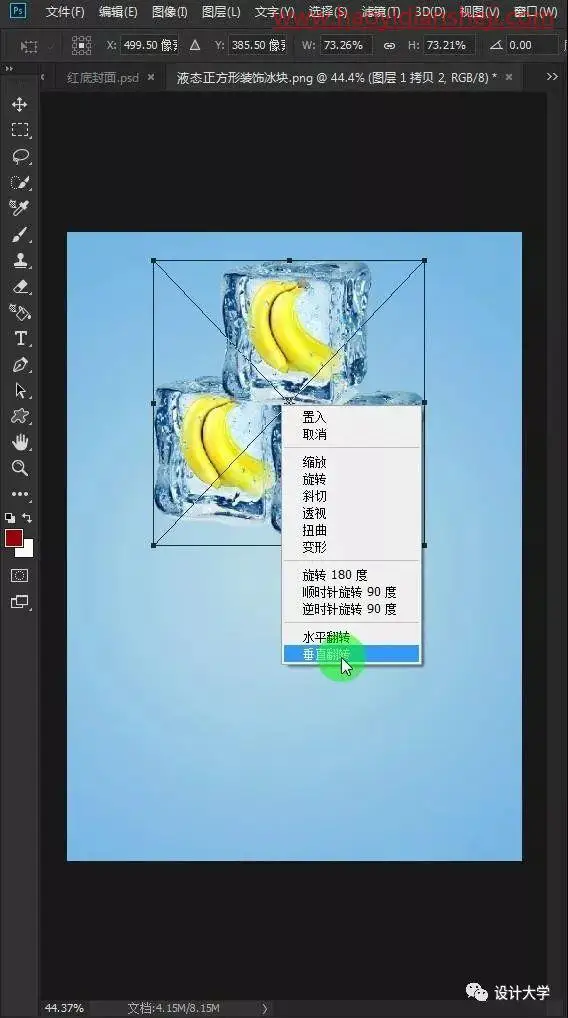The height and width of the screenshot is (1018, 568).
Task: Select the Move tool
Action: tap(19, 105)
